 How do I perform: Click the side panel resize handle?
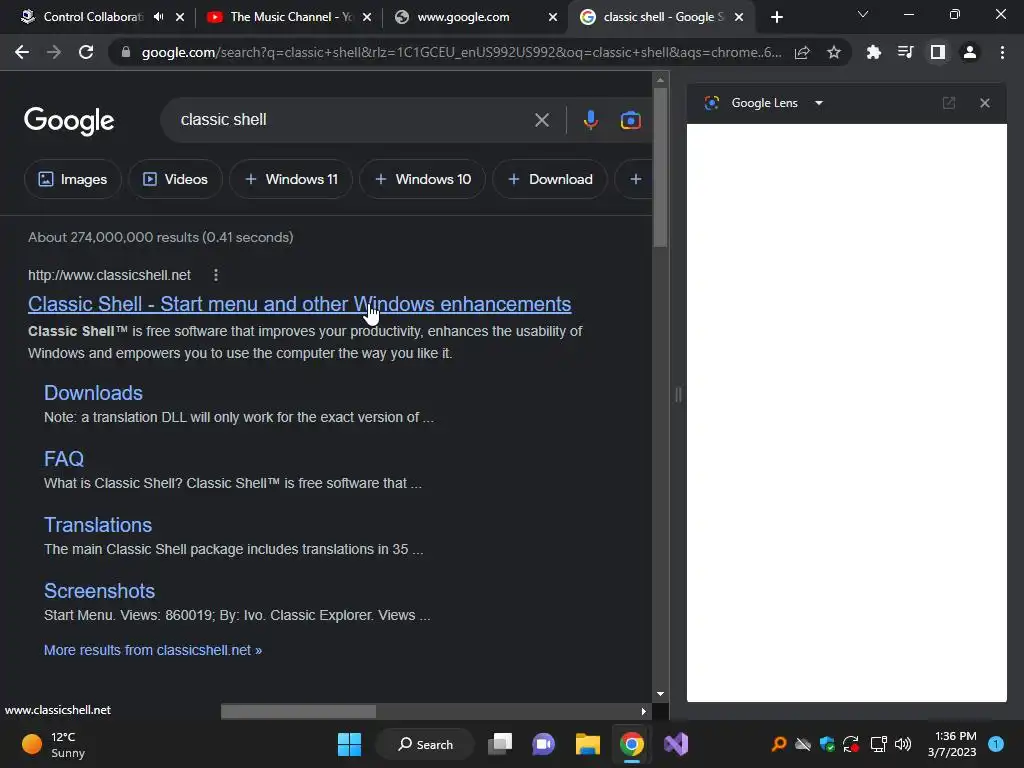(x=678, y=394)
